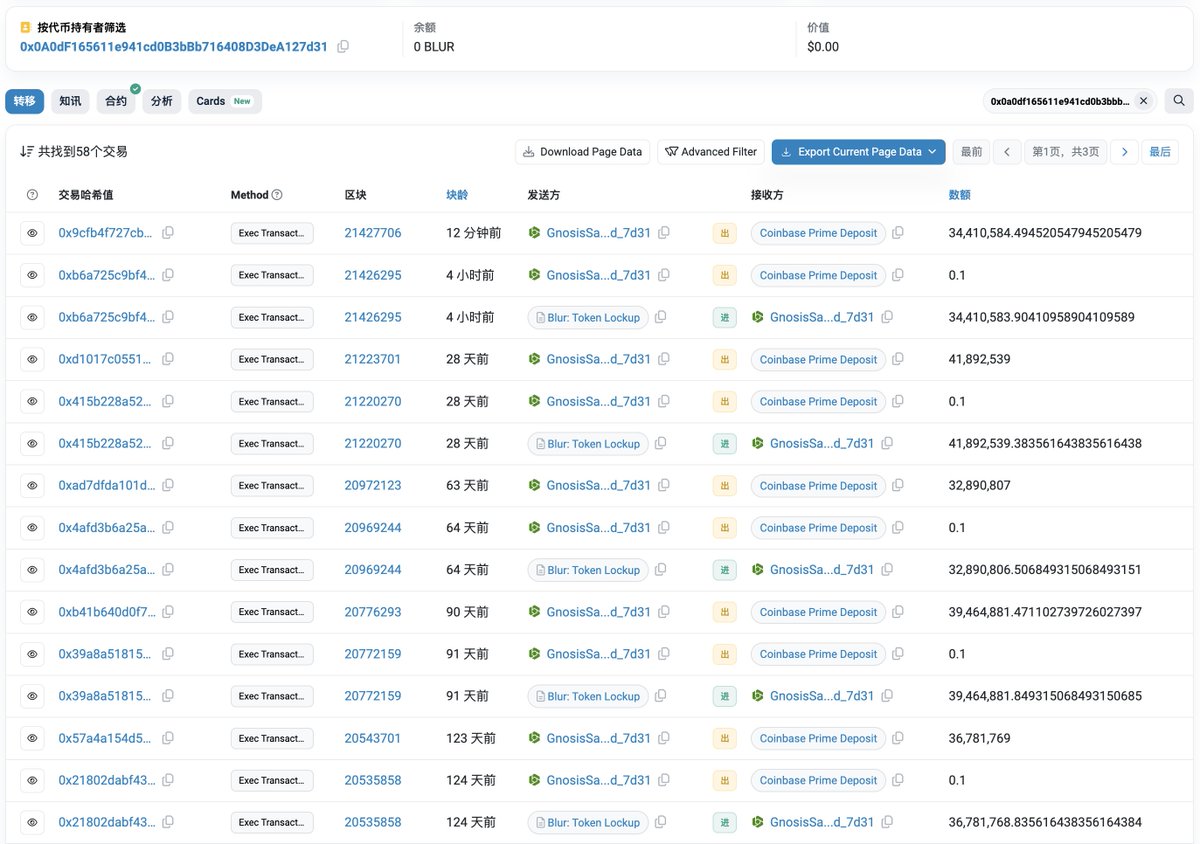Click the sort icon beside 共找到58个交易
This screenshot has height=844, width=1200.
[x=27, y=152]
